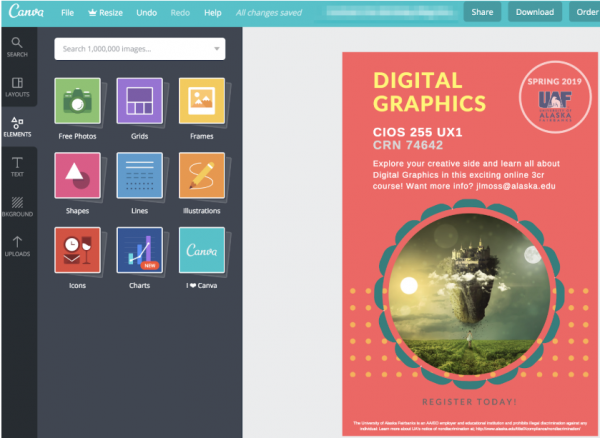Screen dimensions: 600x438
Task: Open the Icons element category
Action: click(x=77, y=250)
